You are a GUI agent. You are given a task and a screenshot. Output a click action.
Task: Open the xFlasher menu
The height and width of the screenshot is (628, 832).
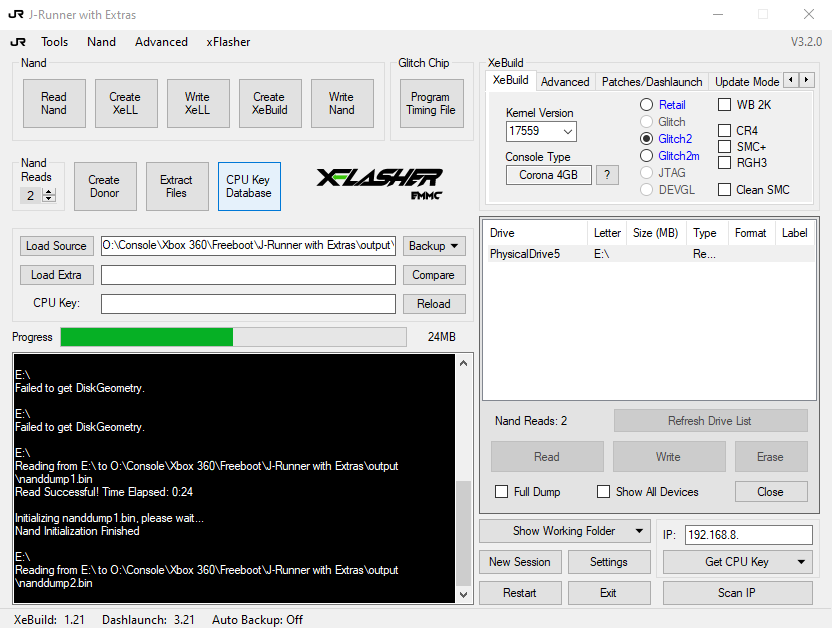tap(228, 42)
